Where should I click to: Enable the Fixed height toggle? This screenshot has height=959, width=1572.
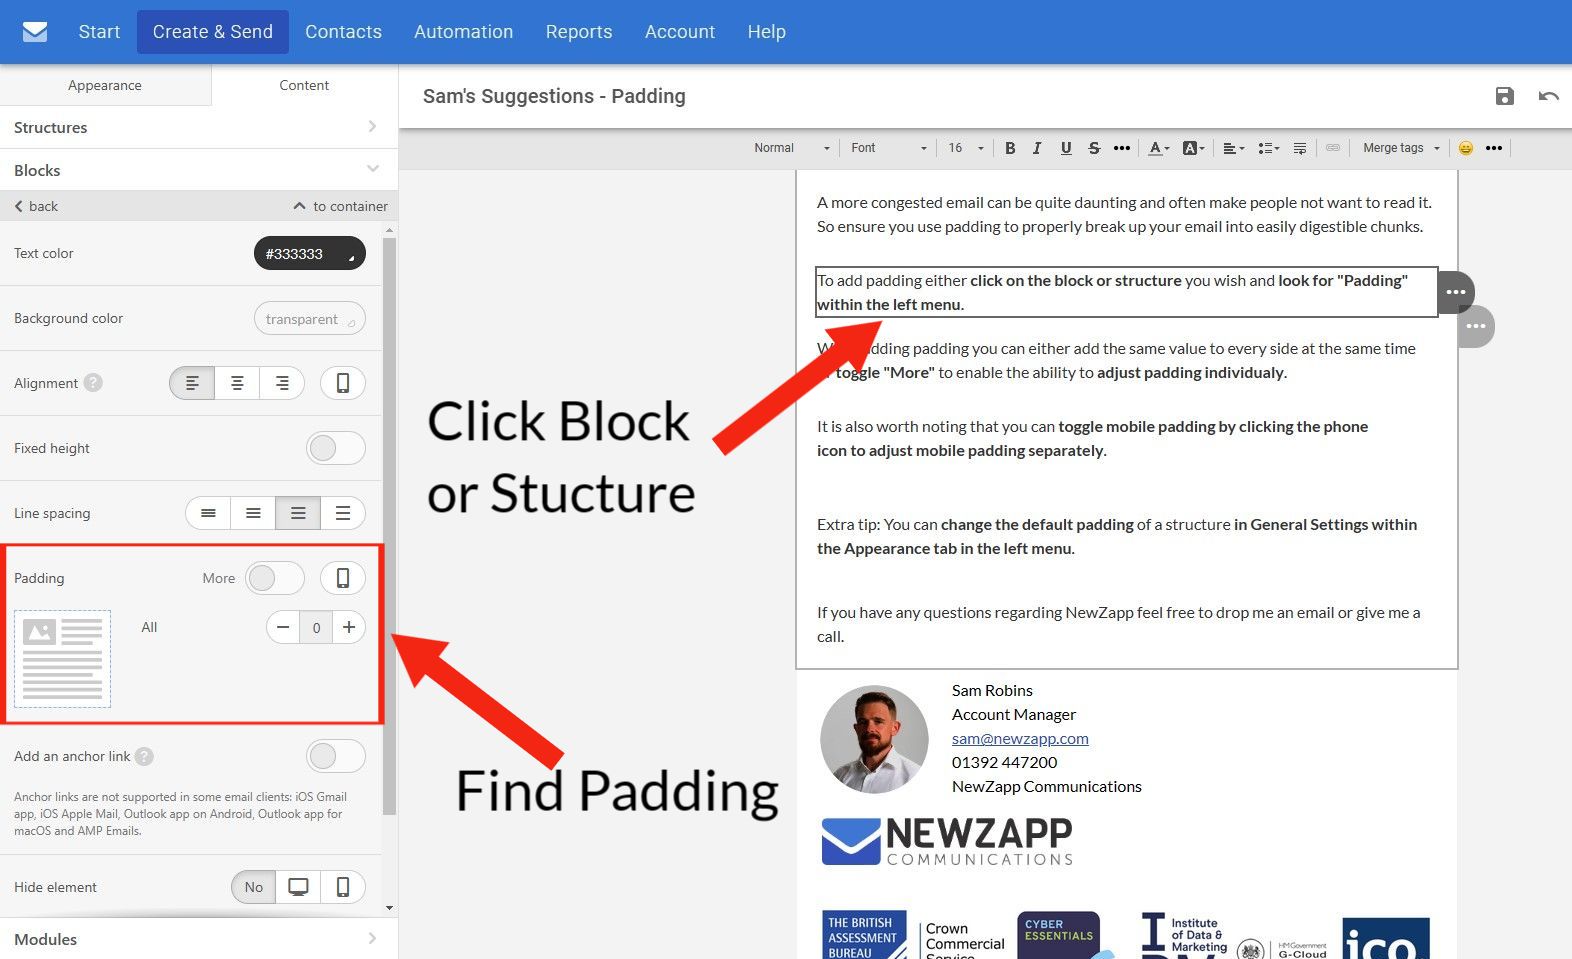[x=335, y=448]
